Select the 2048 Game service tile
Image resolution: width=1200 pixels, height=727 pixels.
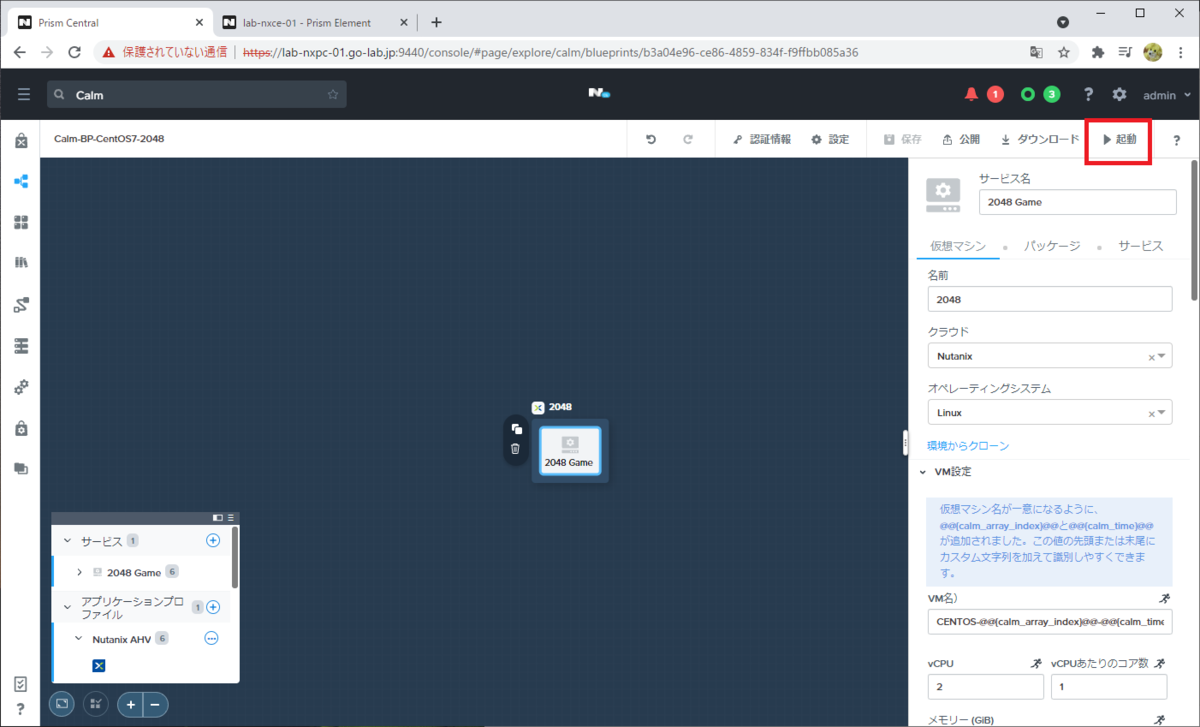569,451
